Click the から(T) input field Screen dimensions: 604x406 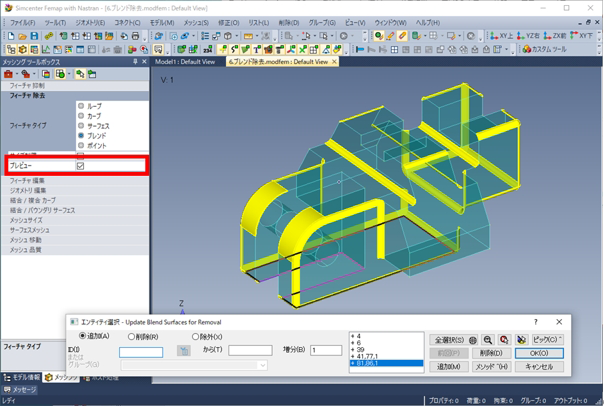click(250, 350)
